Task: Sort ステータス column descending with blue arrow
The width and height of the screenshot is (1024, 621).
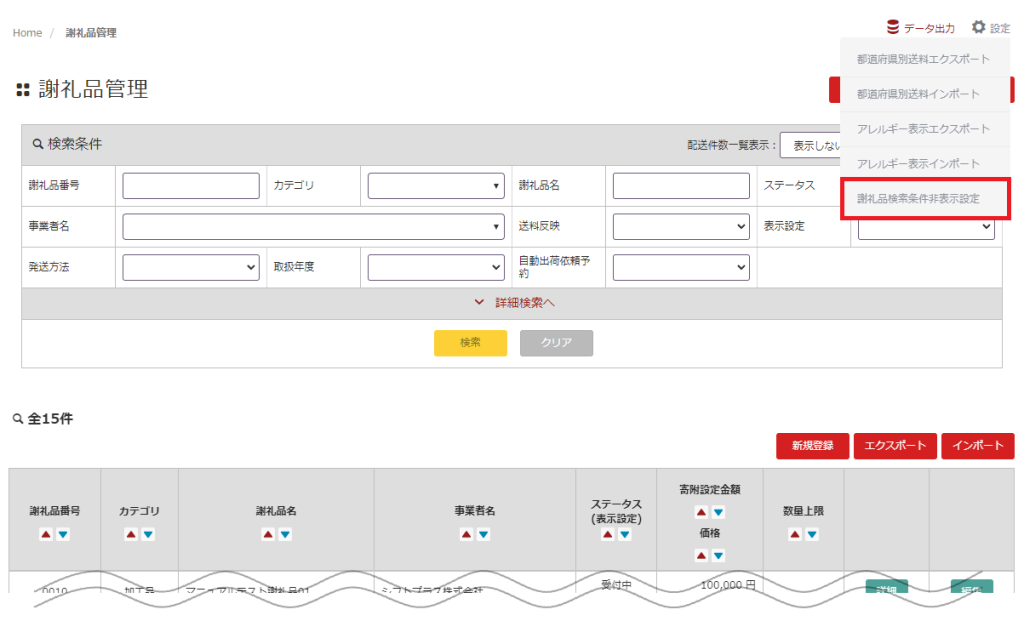Action: click(625, 535)
